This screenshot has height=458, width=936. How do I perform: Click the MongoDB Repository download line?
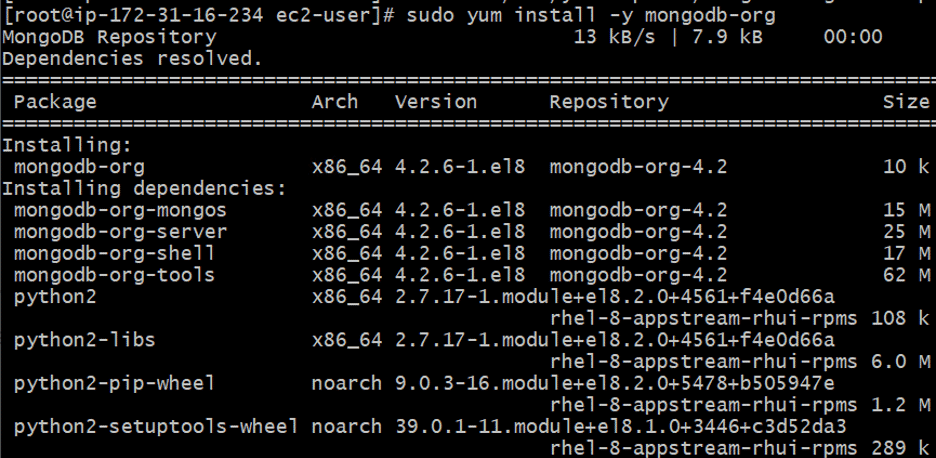point(442,37)
